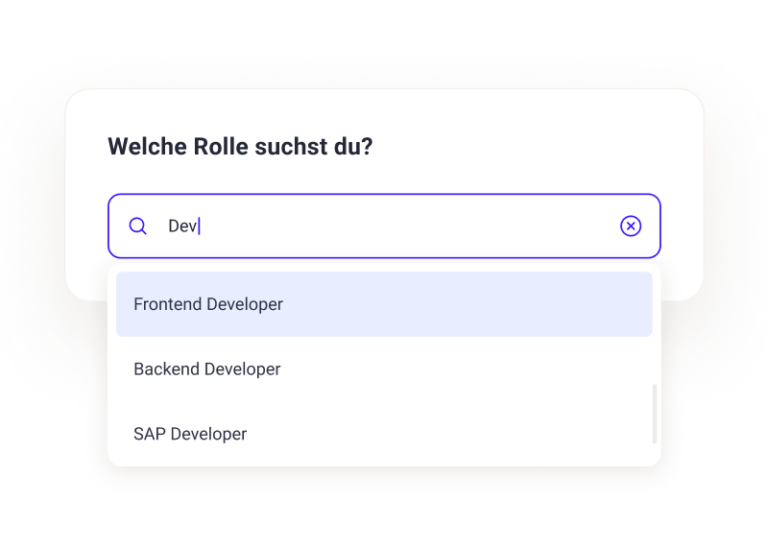This screenshot has height=547, width=768.
Task: Select the last visible suggestion, SAP Developer
Action: pos(384,434)
